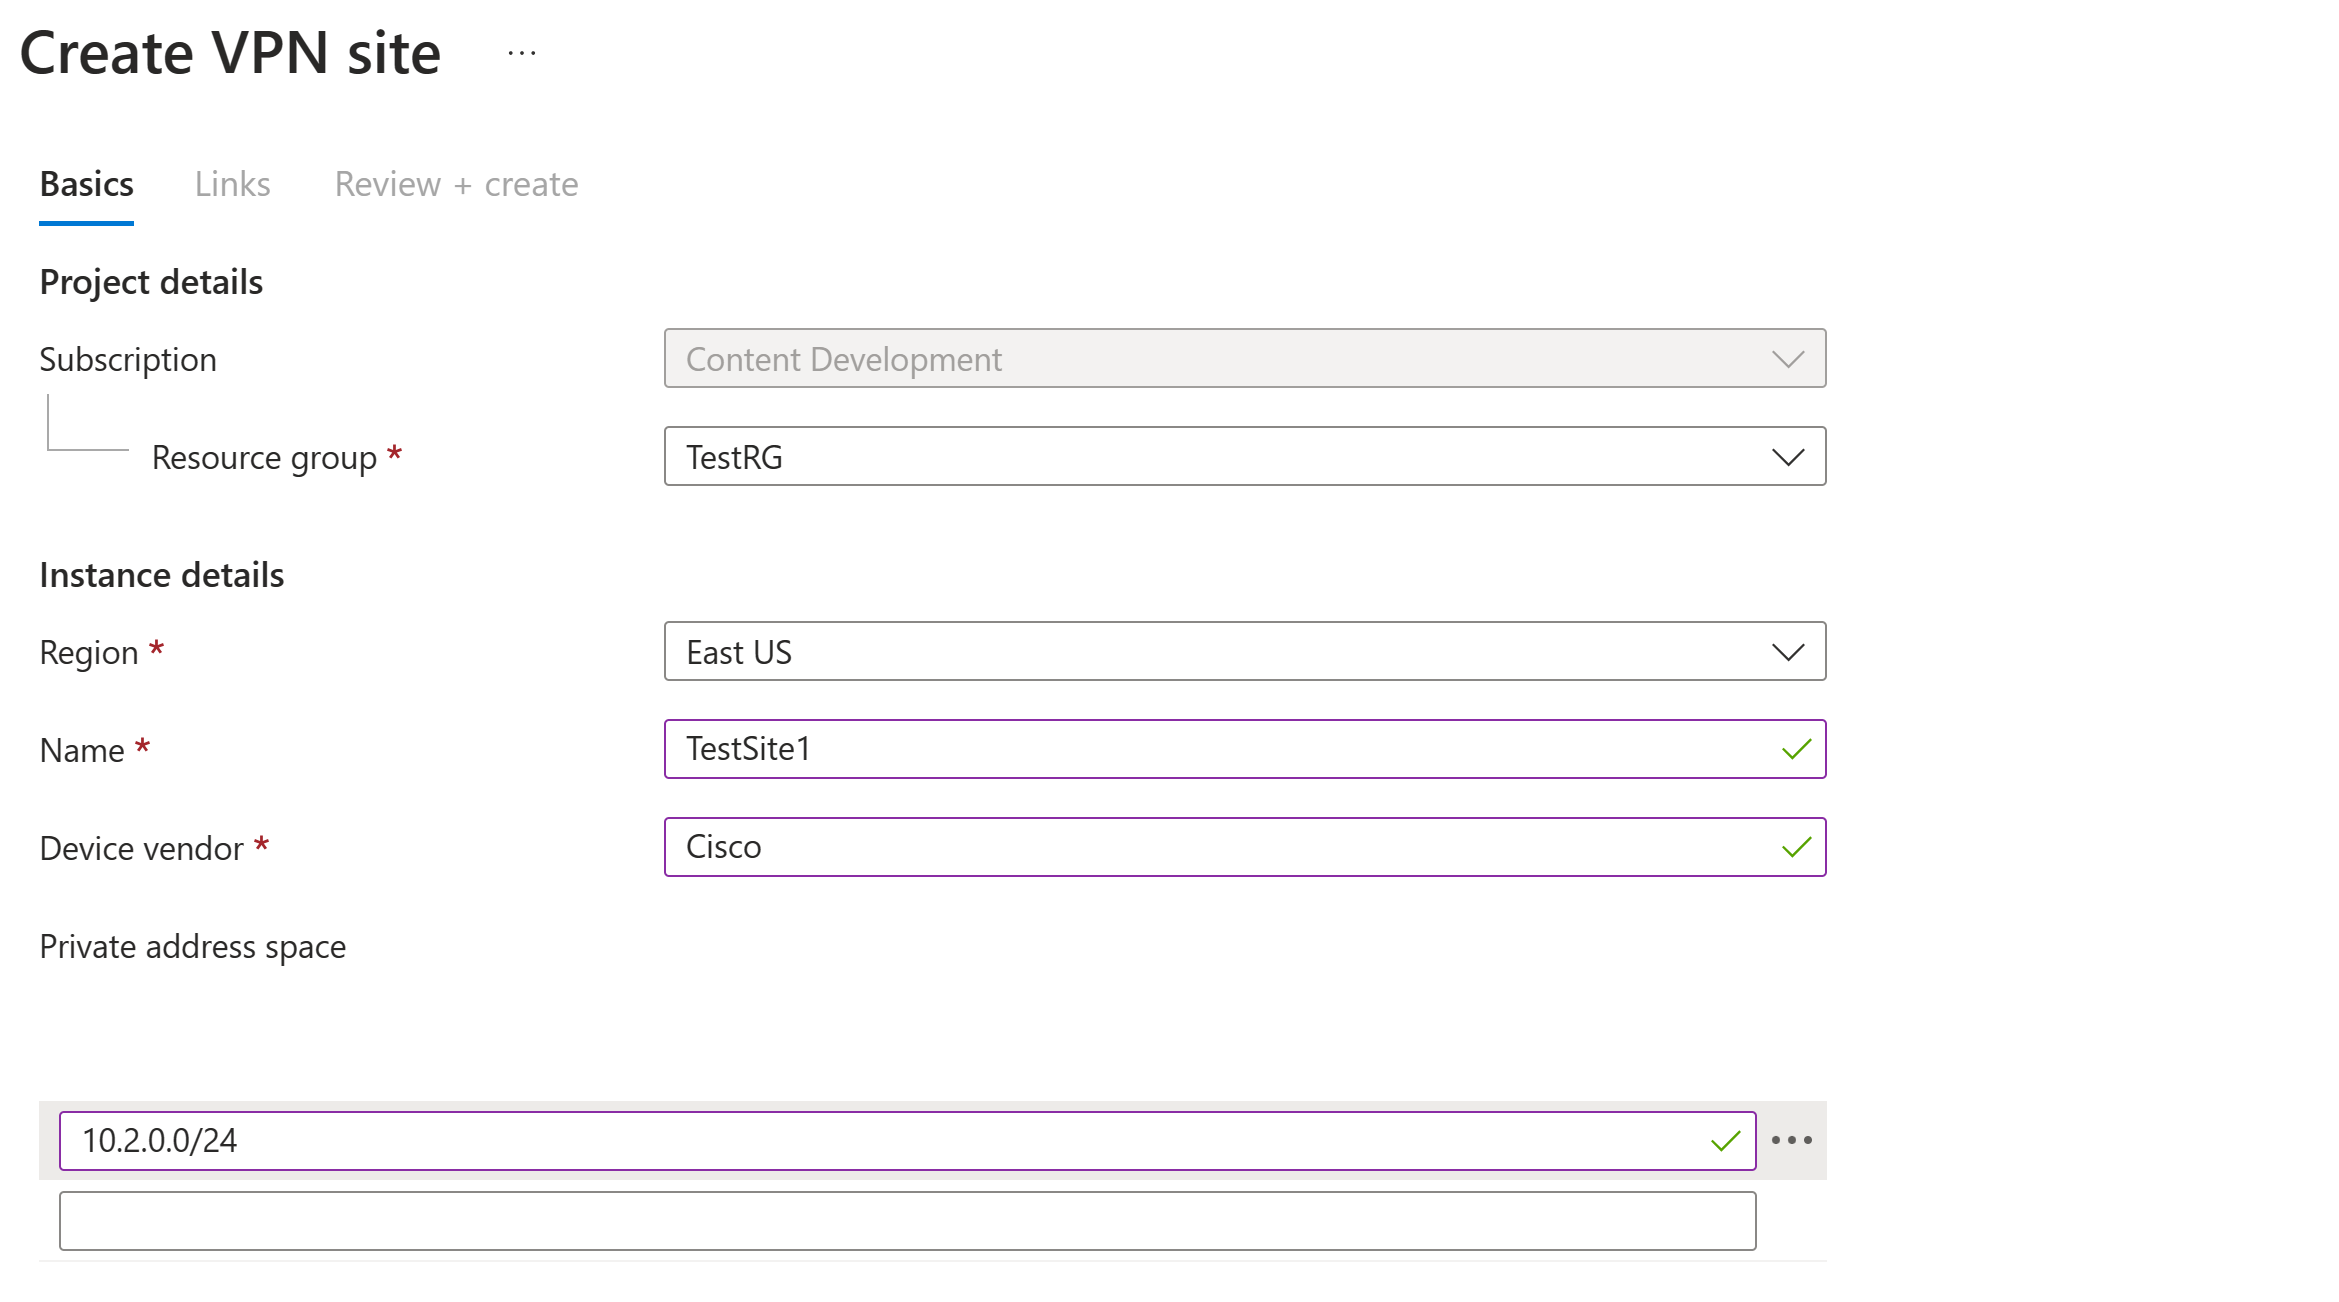Click the Resource group chevron arrow
Image resolution: width=2339 pixels, height=1302 pixels.
point(1787,457)
